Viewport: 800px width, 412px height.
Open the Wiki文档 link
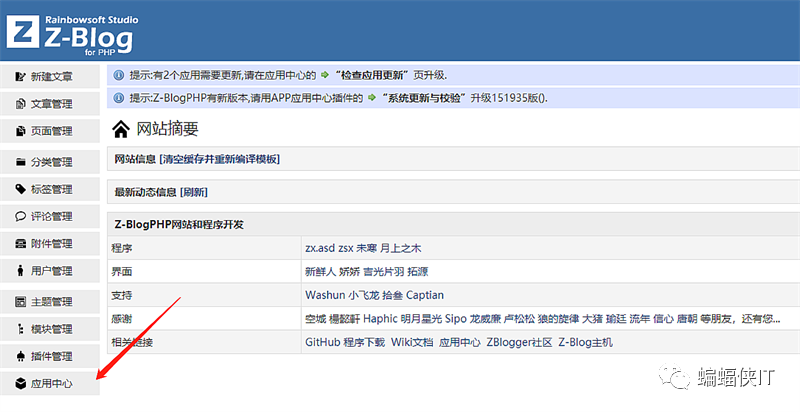(x=412, y=342)
